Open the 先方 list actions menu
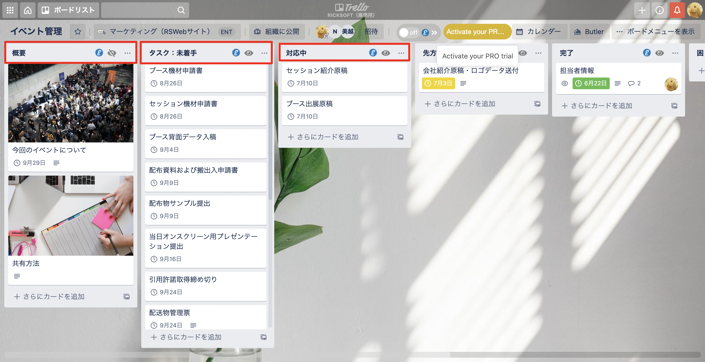Screen dimensions: 705x362 pos(538,53)
